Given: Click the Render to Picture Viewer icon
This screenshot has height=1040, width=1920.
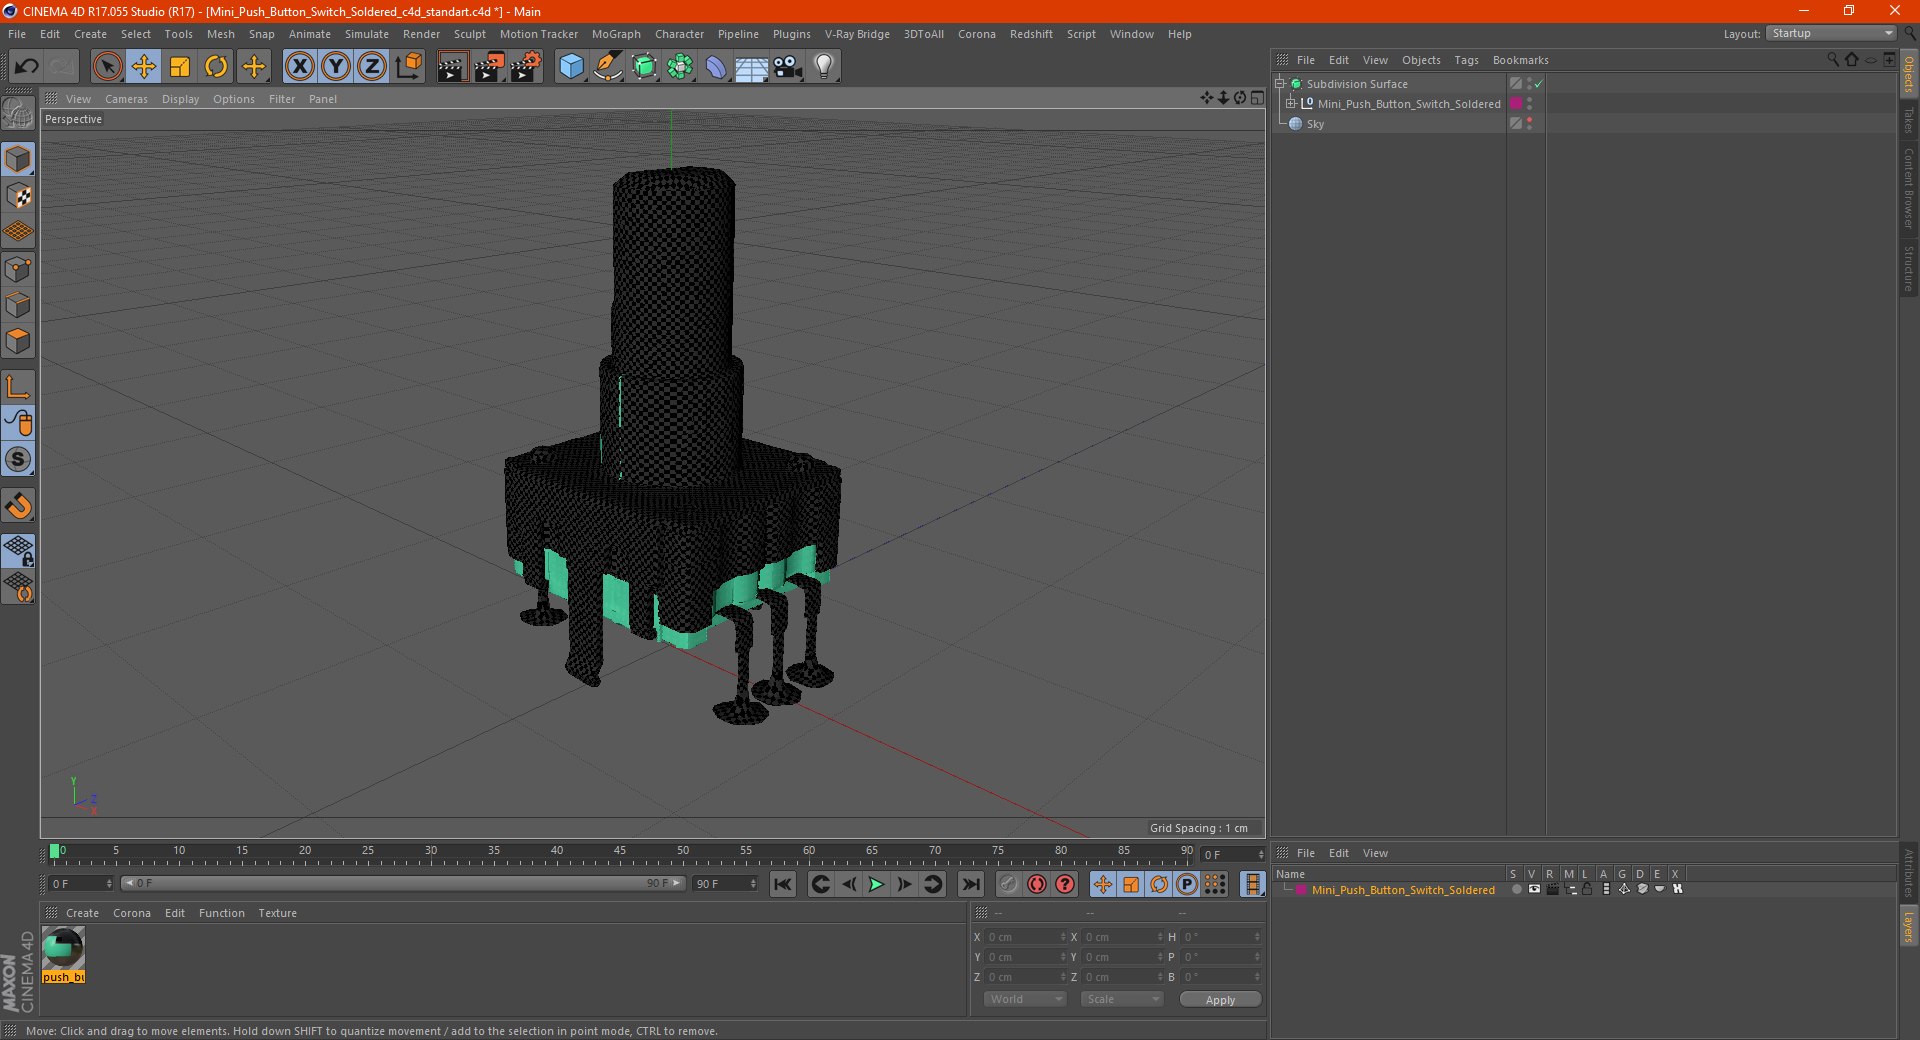Looking at the screenshot, I should (489, 67).
